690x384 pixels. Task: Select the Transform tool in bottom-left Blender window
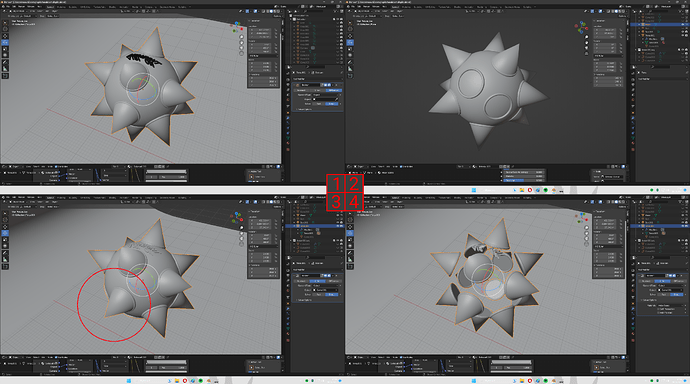pos(5,245)
